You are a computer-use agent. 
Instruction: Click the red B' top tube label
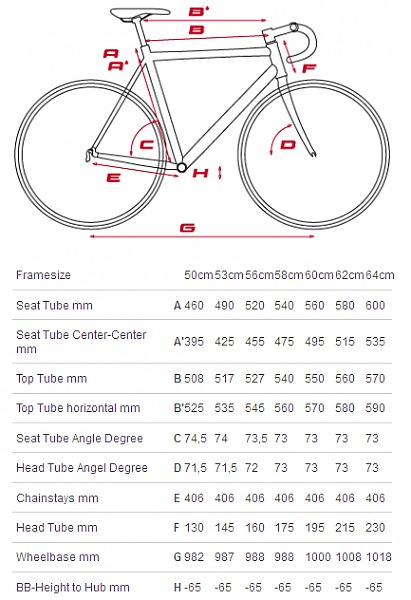point(199,11)
